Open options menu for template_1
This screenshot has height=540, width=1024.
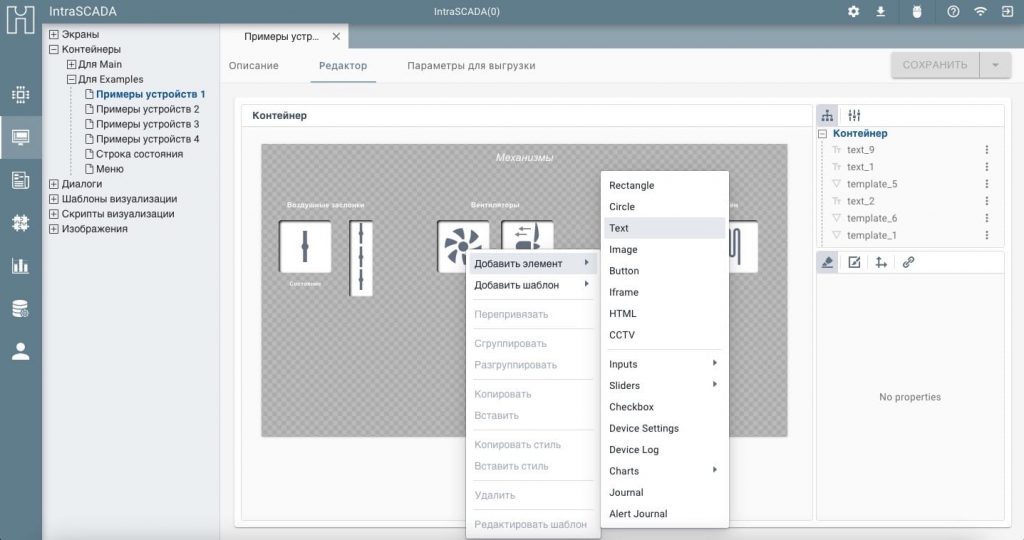987,235
